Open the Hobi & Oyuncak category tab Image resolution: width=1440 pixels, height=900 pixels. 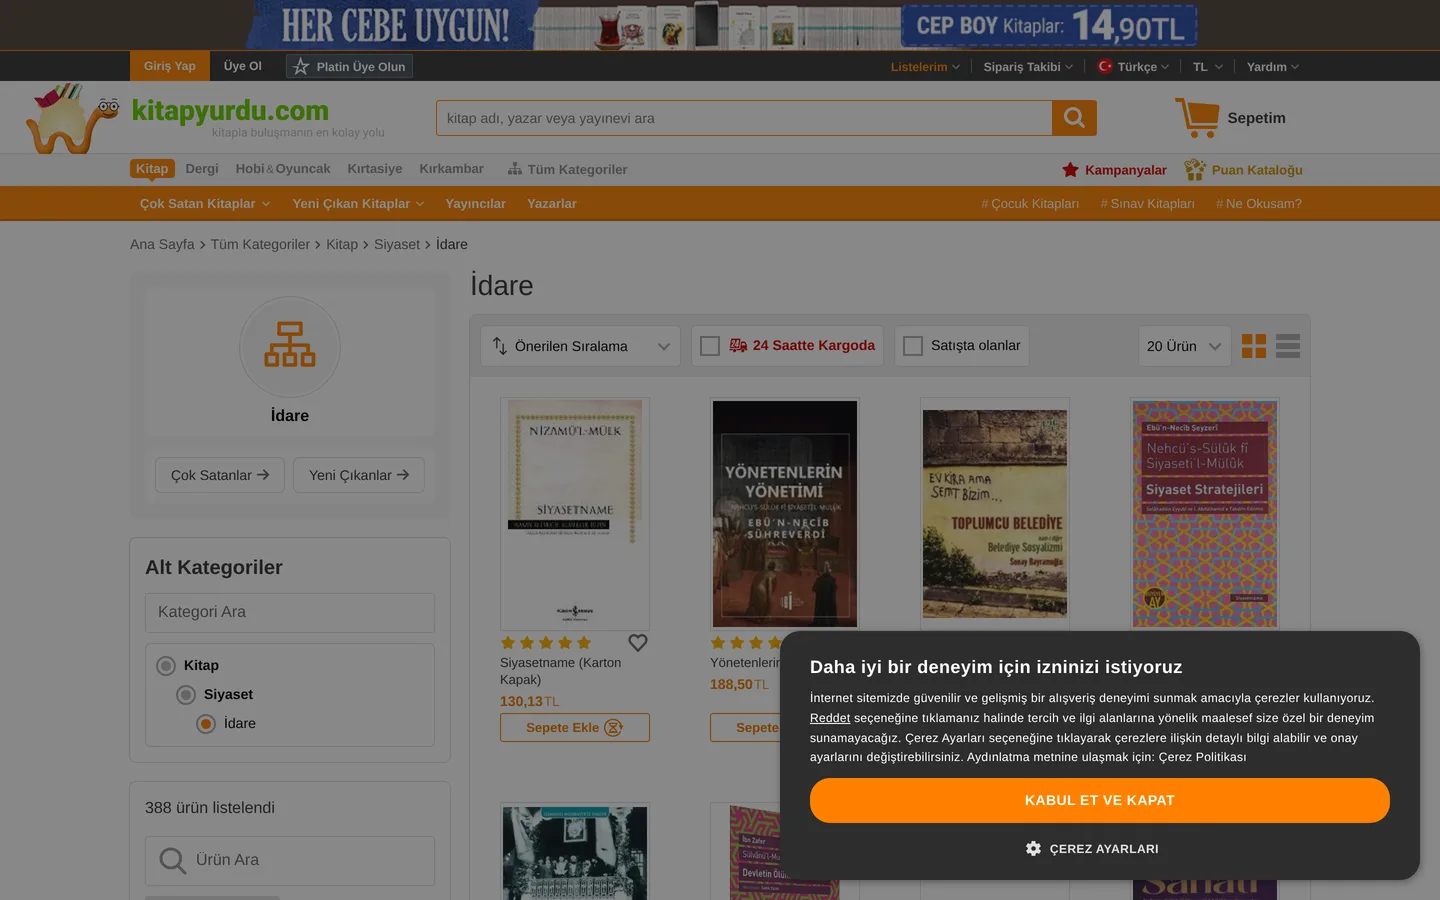click(x=283, y=169)
